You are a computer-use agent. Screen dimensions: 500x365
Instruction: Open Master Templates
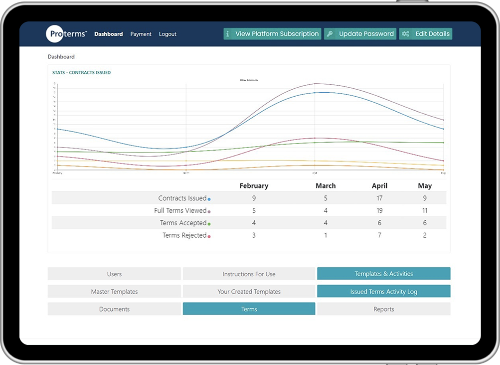point(114,291)
